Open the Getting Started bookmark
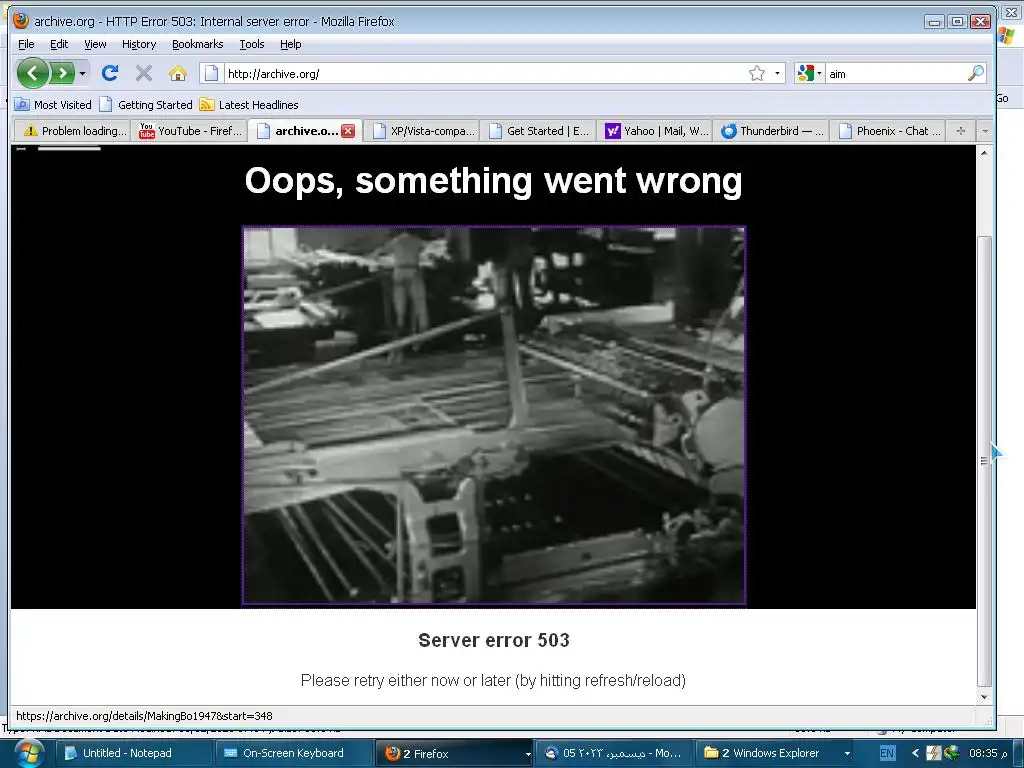 click(x=146, y=104)
